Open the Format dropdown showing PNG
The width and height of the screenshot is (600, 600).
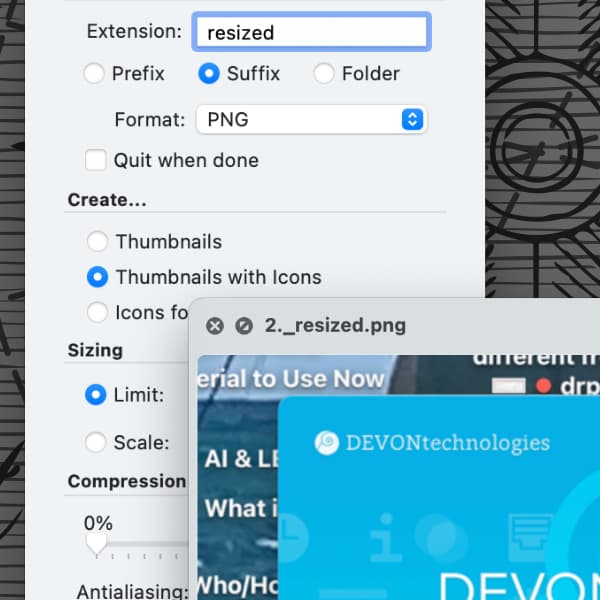311,120
